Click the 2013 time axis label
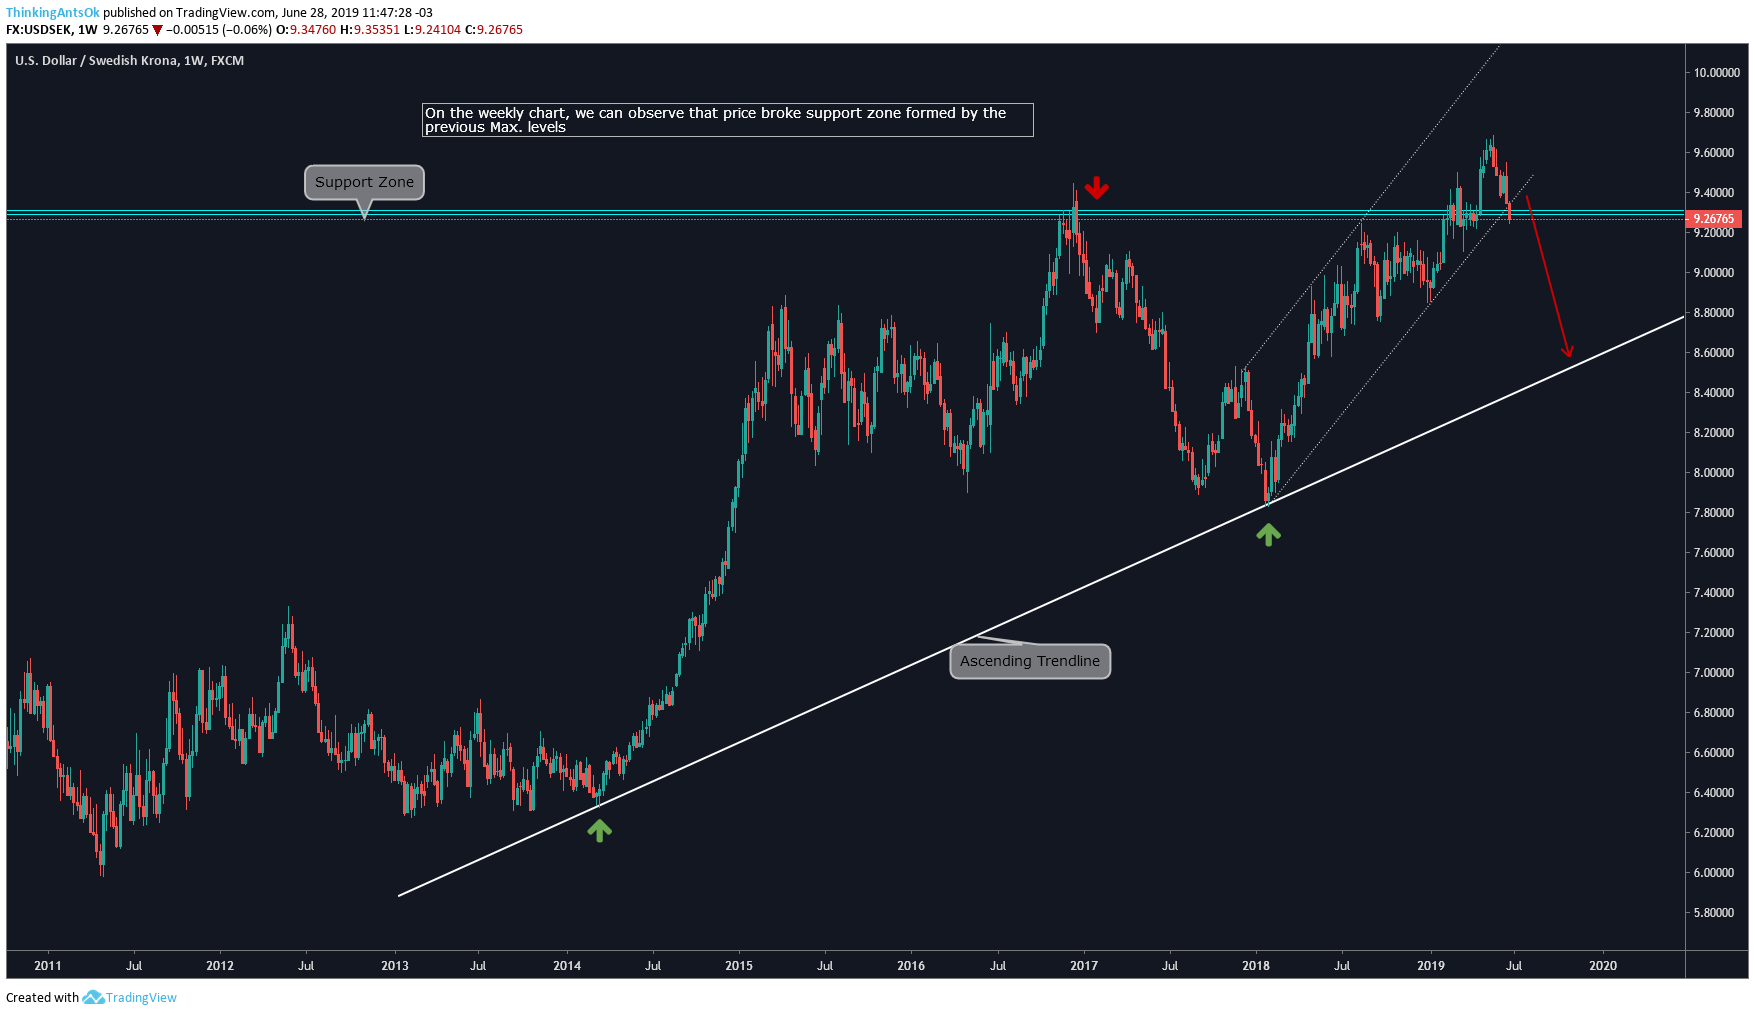This screenshot has height=1015, width=1755. tap(395, 966)
